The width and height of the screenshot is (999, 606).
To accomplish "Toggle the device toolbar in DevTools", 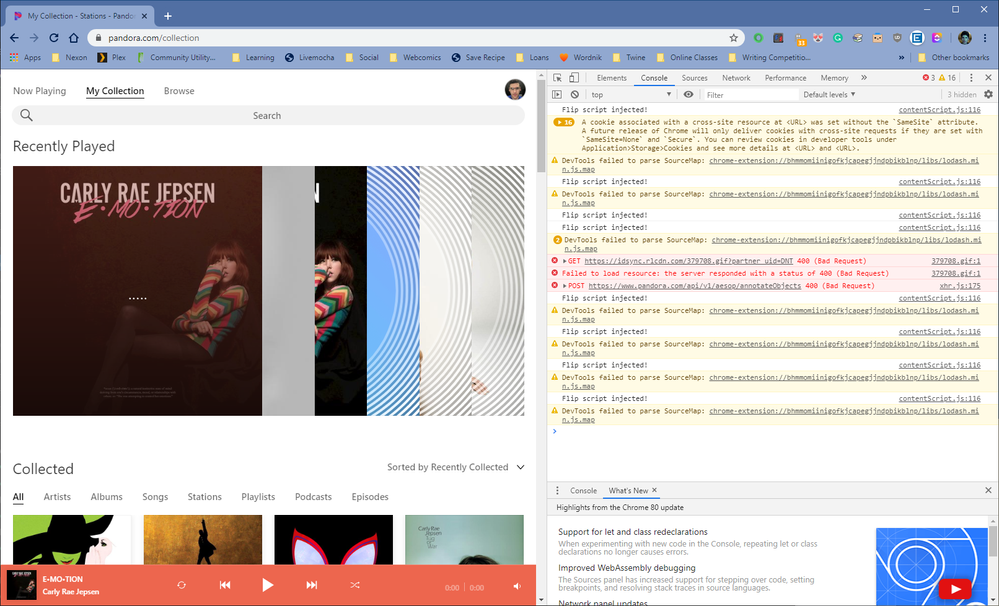I will click(x=575, y=78).
